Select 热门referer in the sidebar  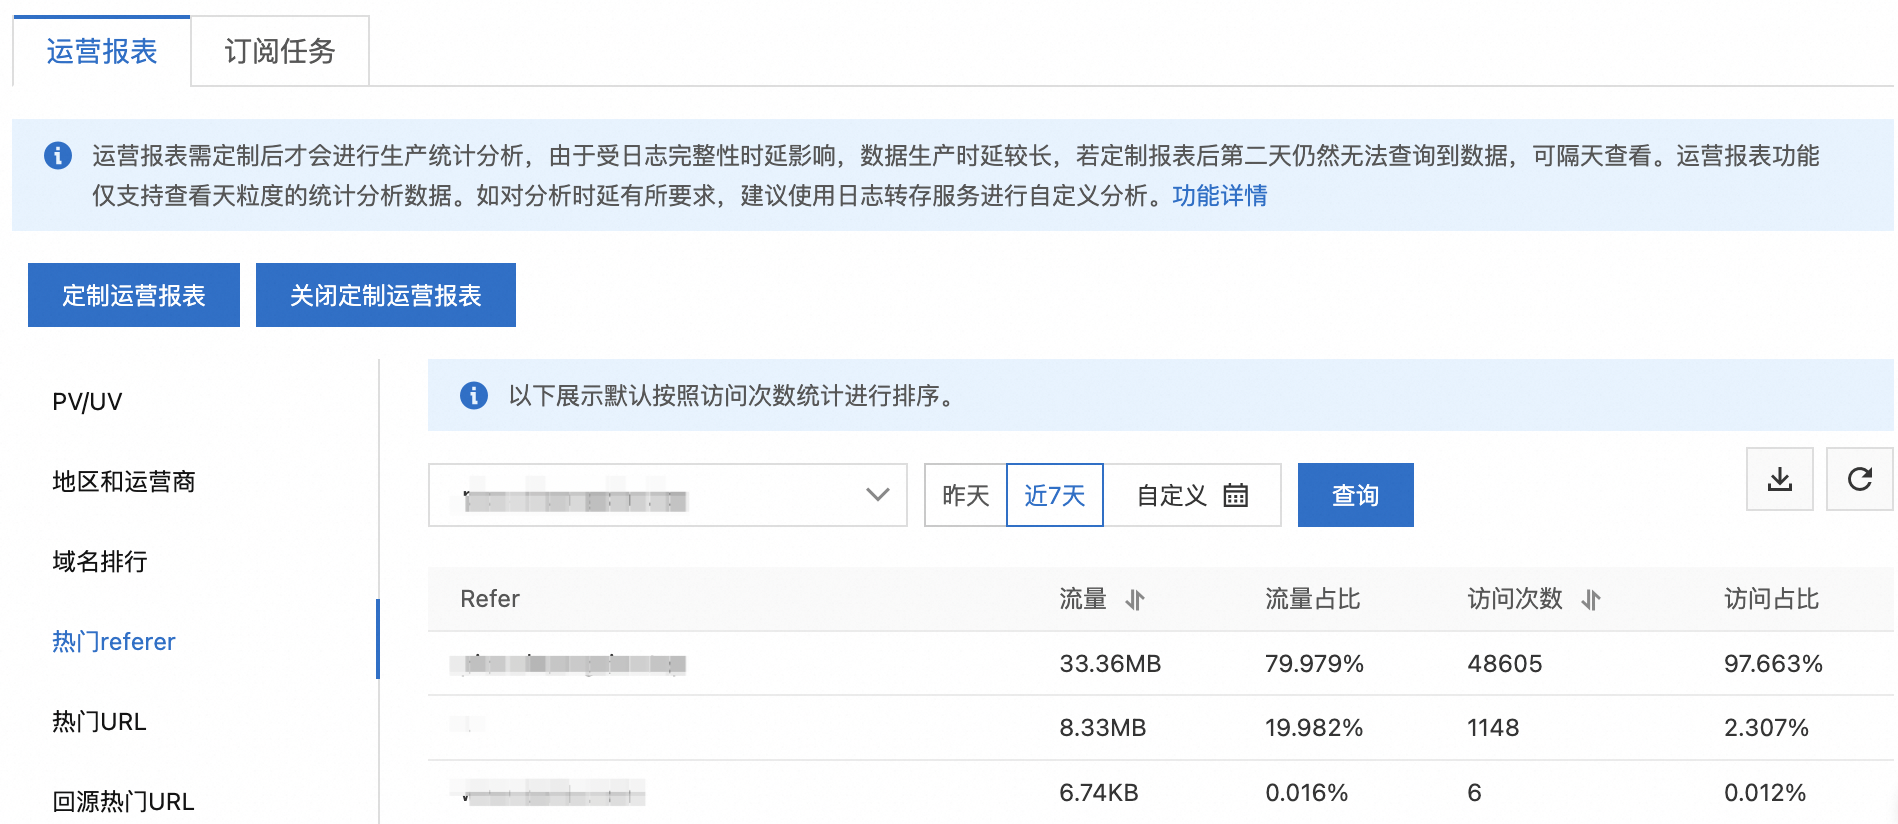coord(114,642)
